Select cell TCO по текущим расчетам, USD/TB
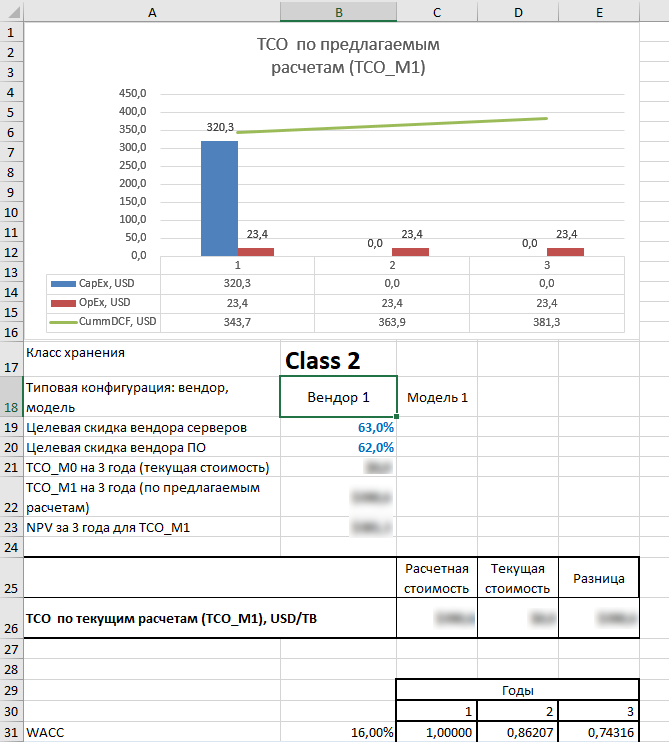669x742 pixels. point(210,618)
